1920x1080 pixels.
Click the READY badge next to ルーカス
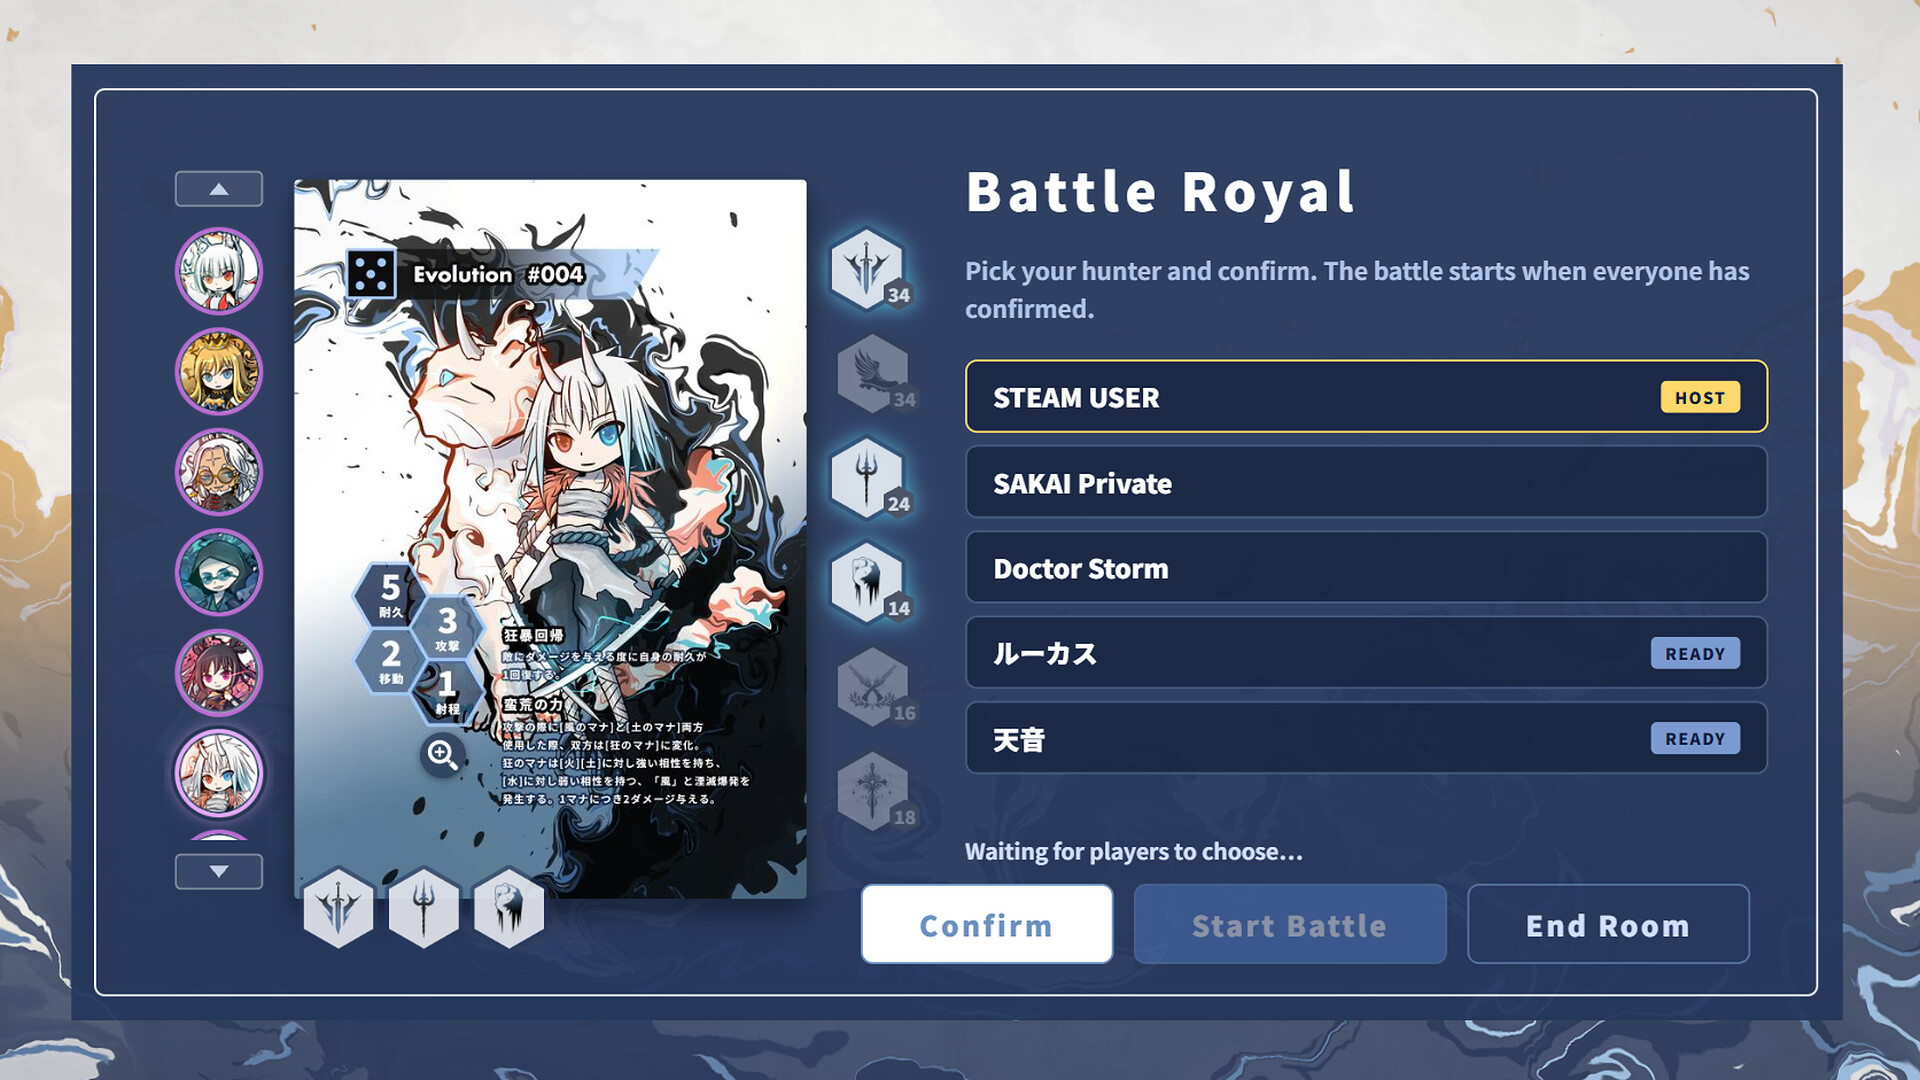pos(1695,653)
